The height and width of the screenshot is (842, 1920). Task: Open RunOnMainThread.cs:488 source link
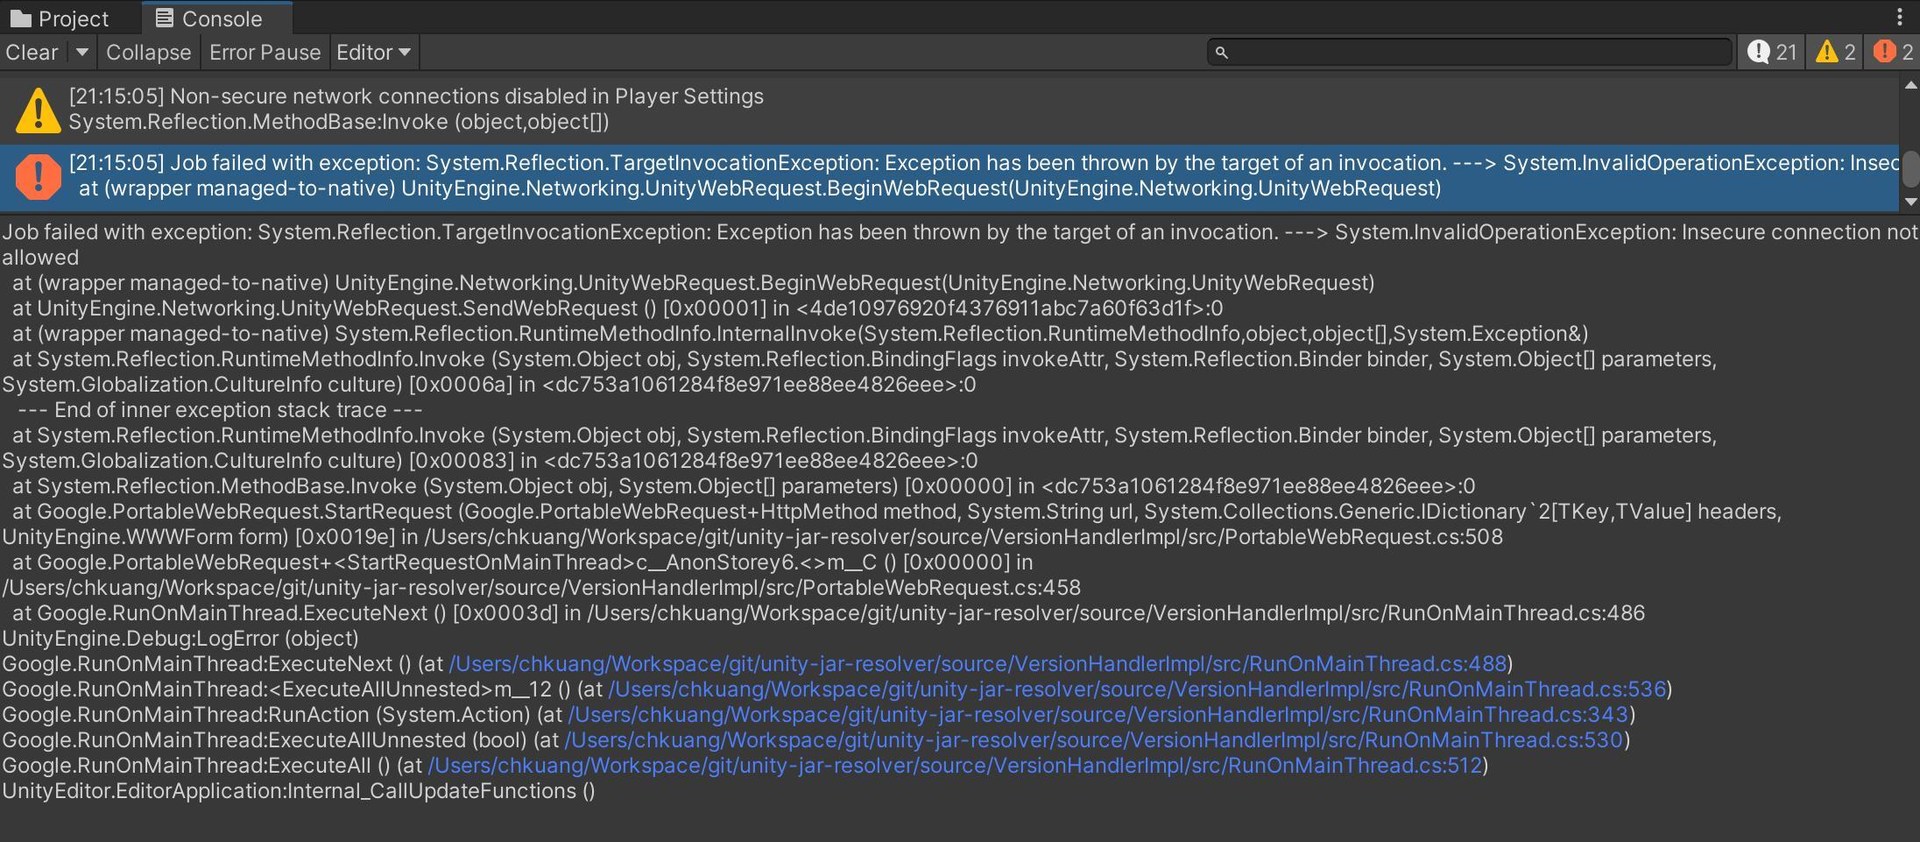[x=978, y=664]
